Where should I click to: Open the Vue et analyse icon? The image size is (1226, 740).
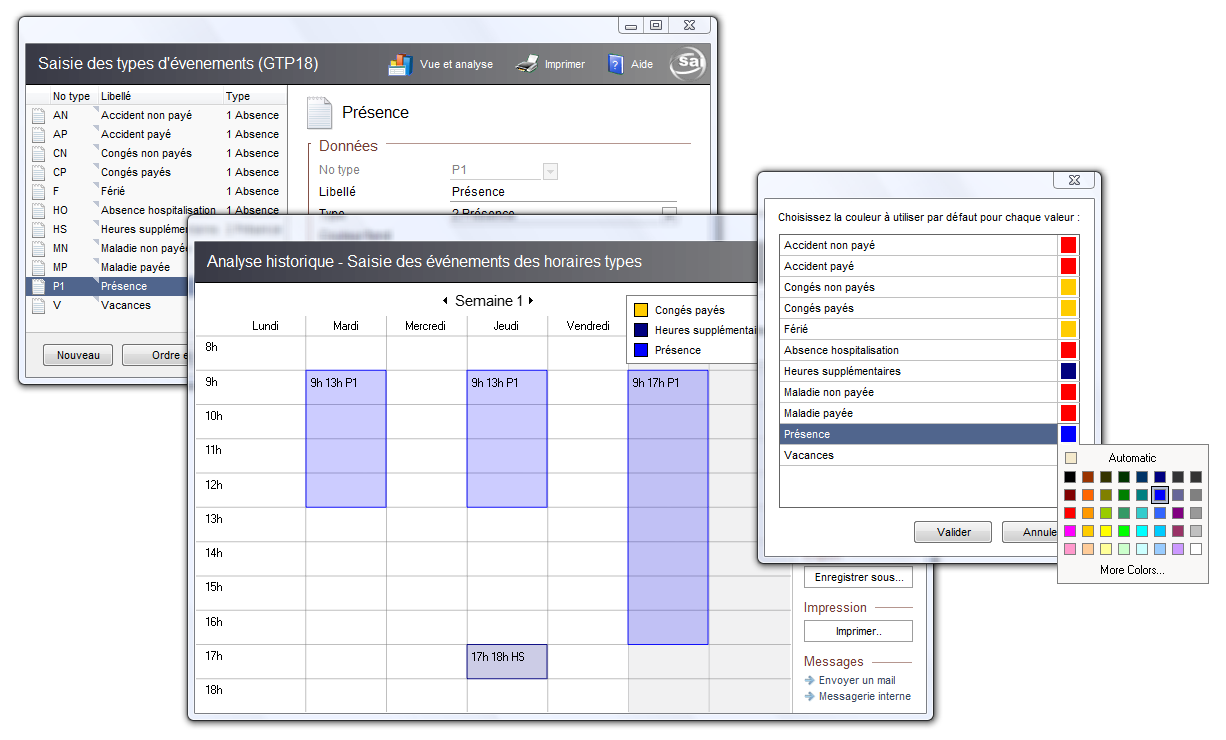(400, 64)
